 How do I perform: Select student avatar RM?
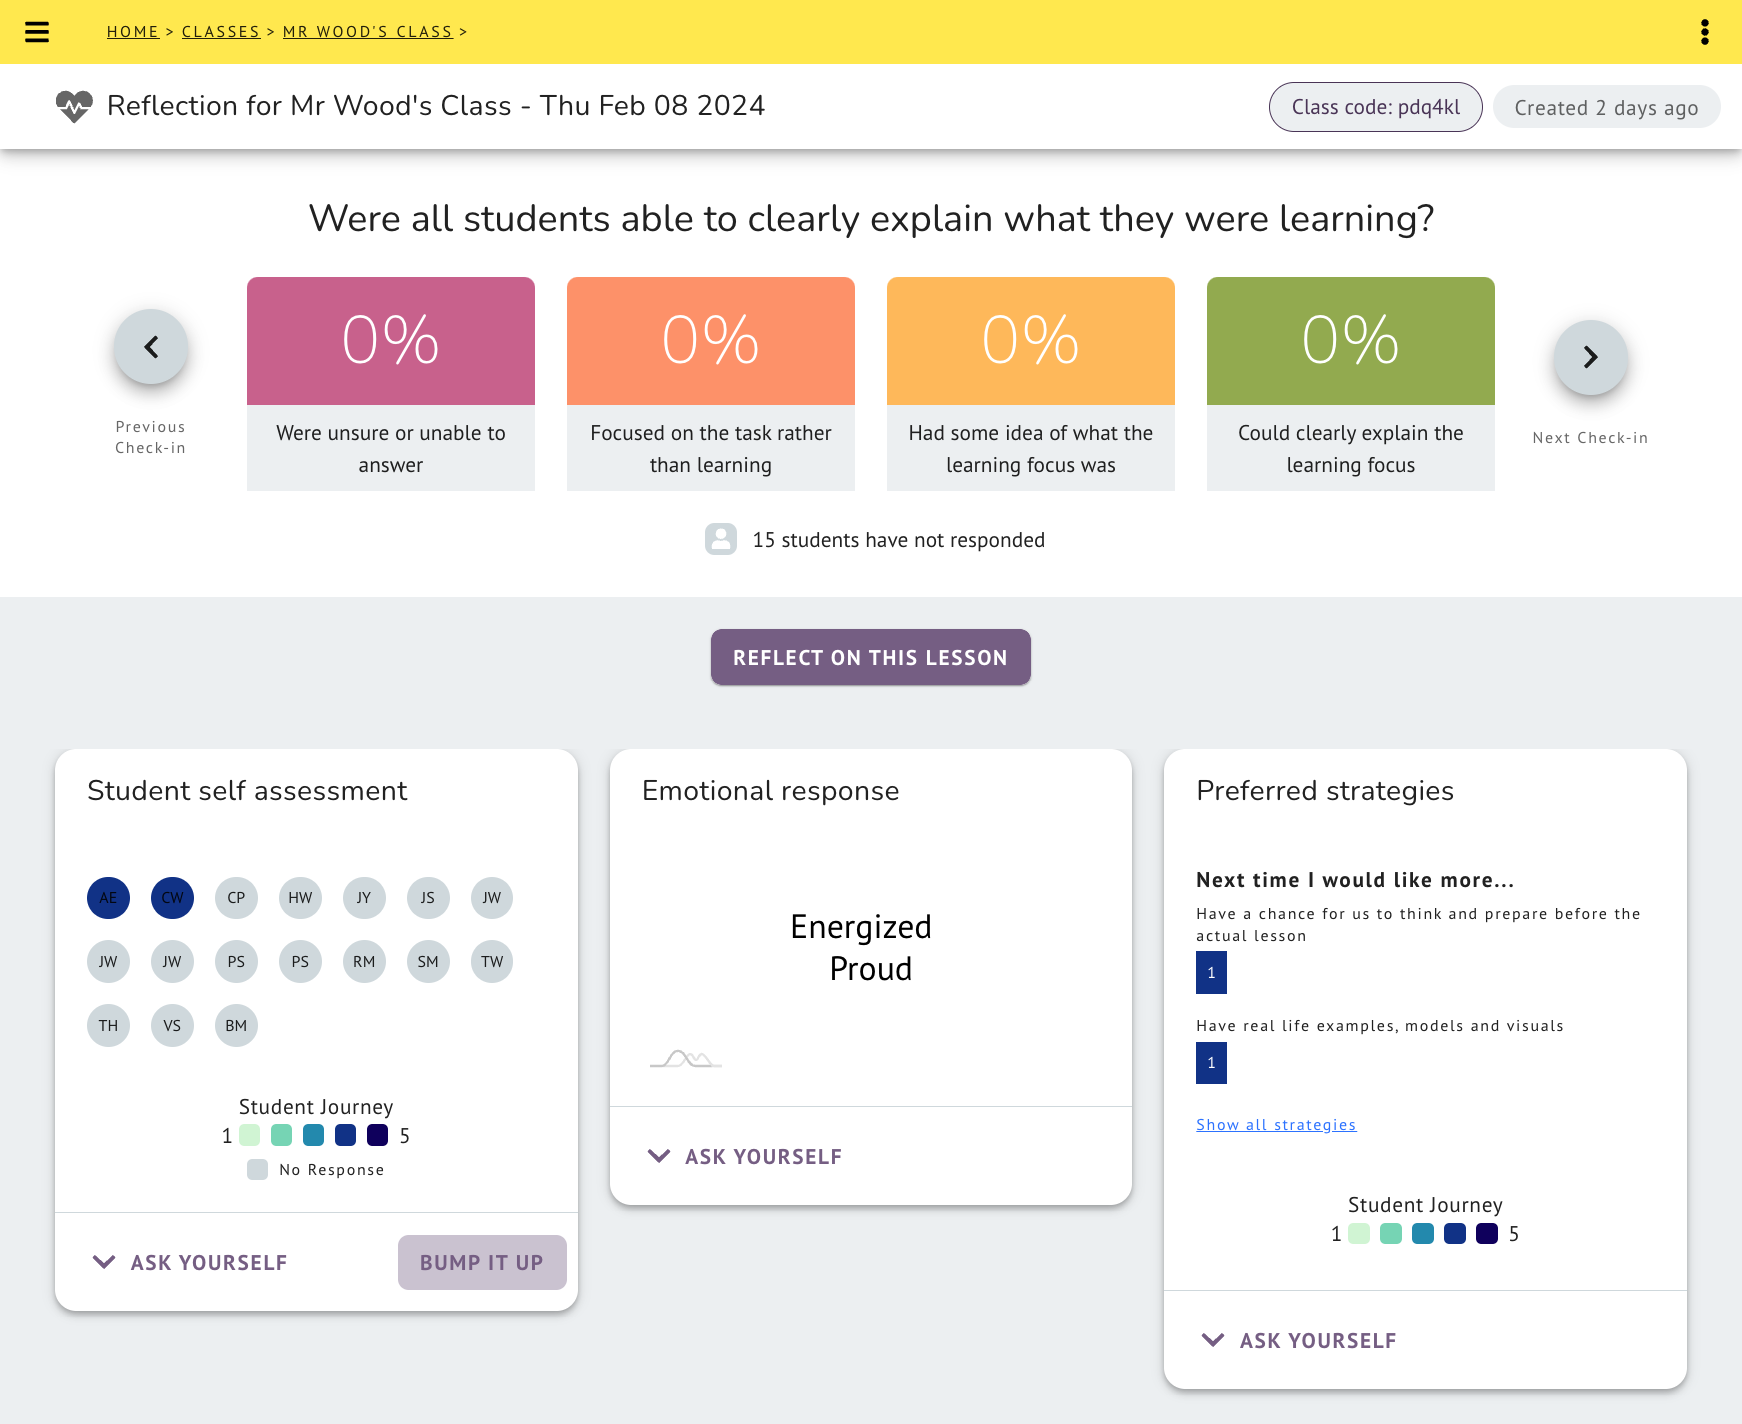click(x=364, y=962)
